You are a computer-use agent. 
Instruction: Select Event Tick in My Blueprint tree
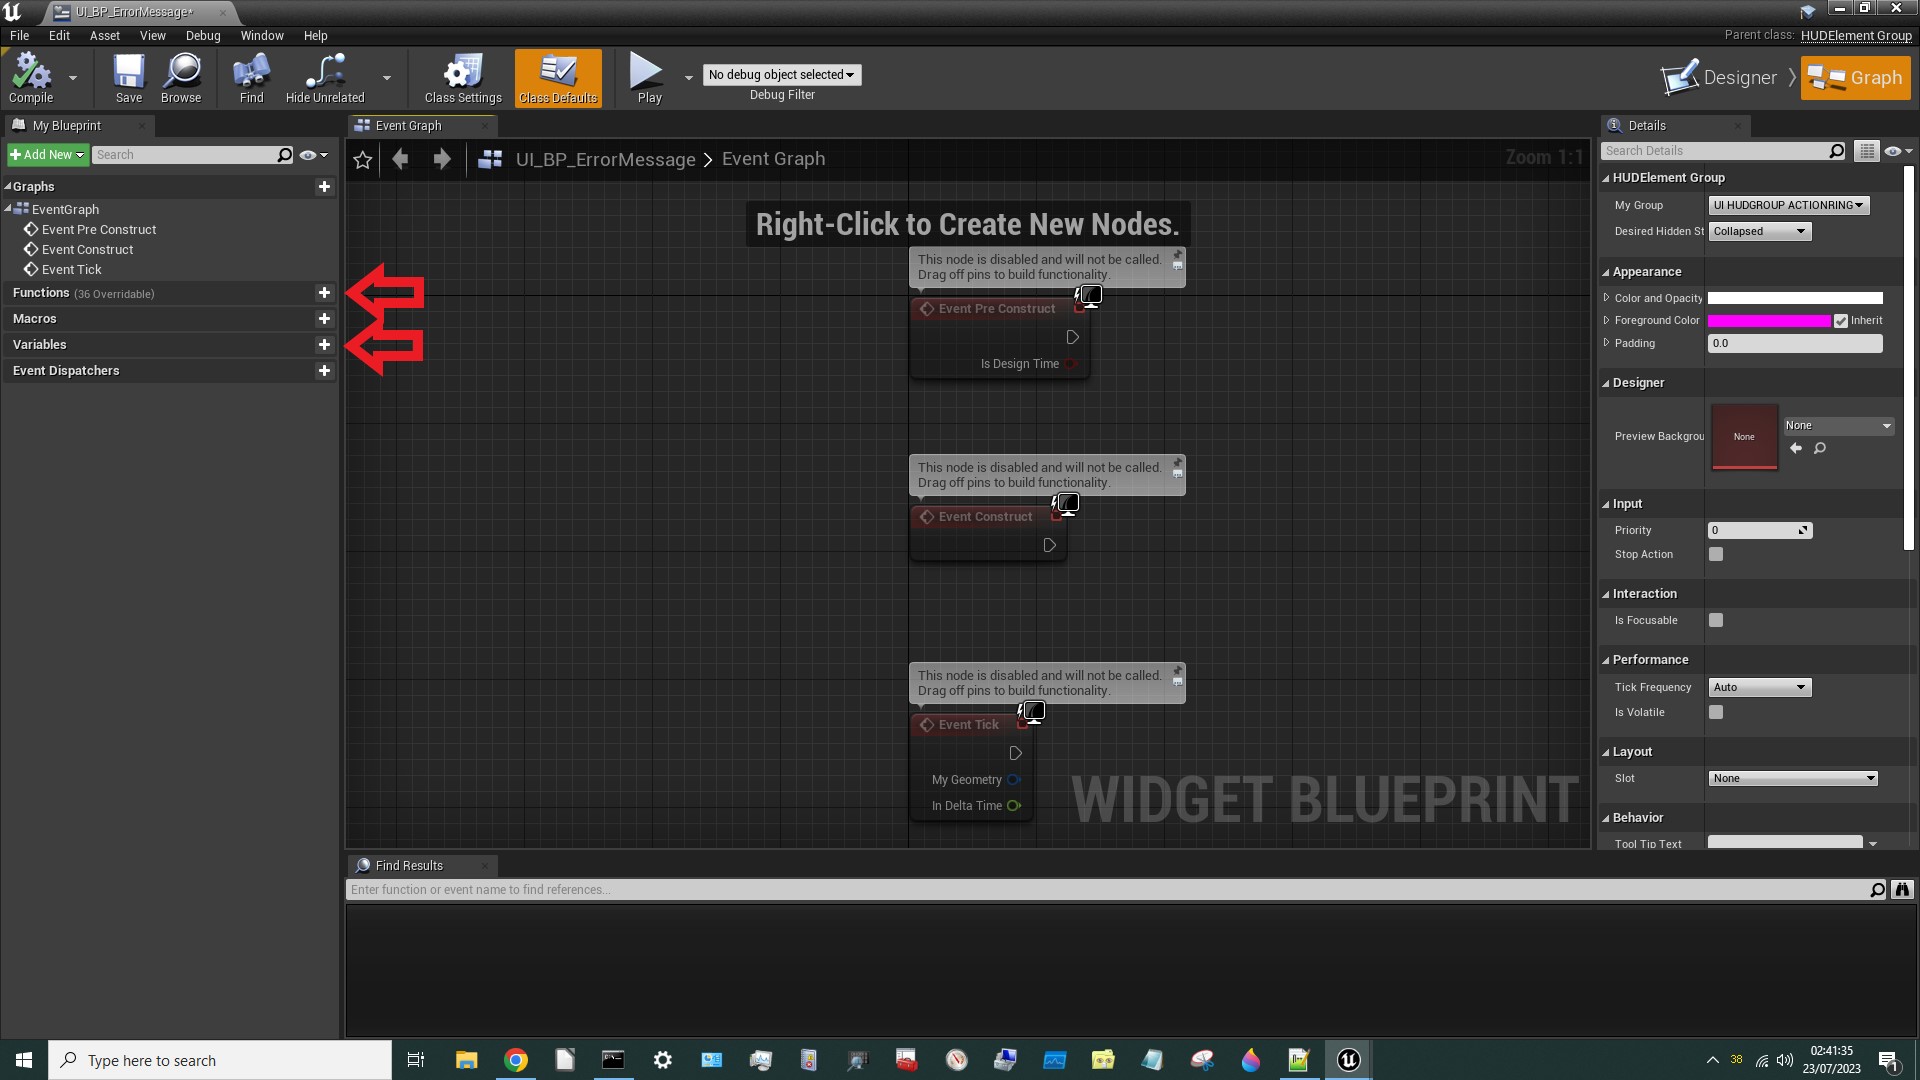click(71, 270)
